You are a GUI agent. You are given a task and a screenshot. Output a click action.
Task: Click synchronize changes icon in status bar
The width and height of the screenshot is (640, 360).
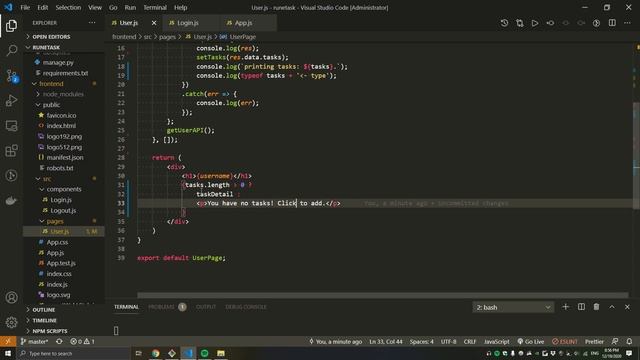click(x=59, y=341)
